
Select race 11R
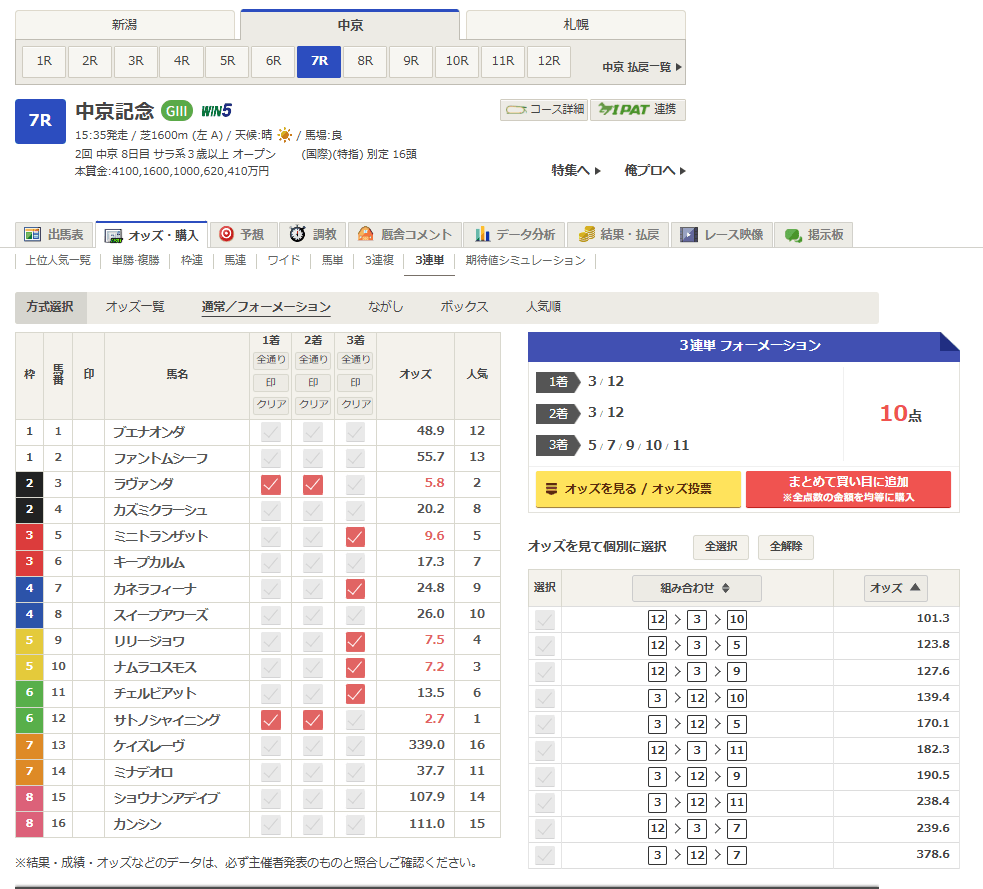(503, 61)
